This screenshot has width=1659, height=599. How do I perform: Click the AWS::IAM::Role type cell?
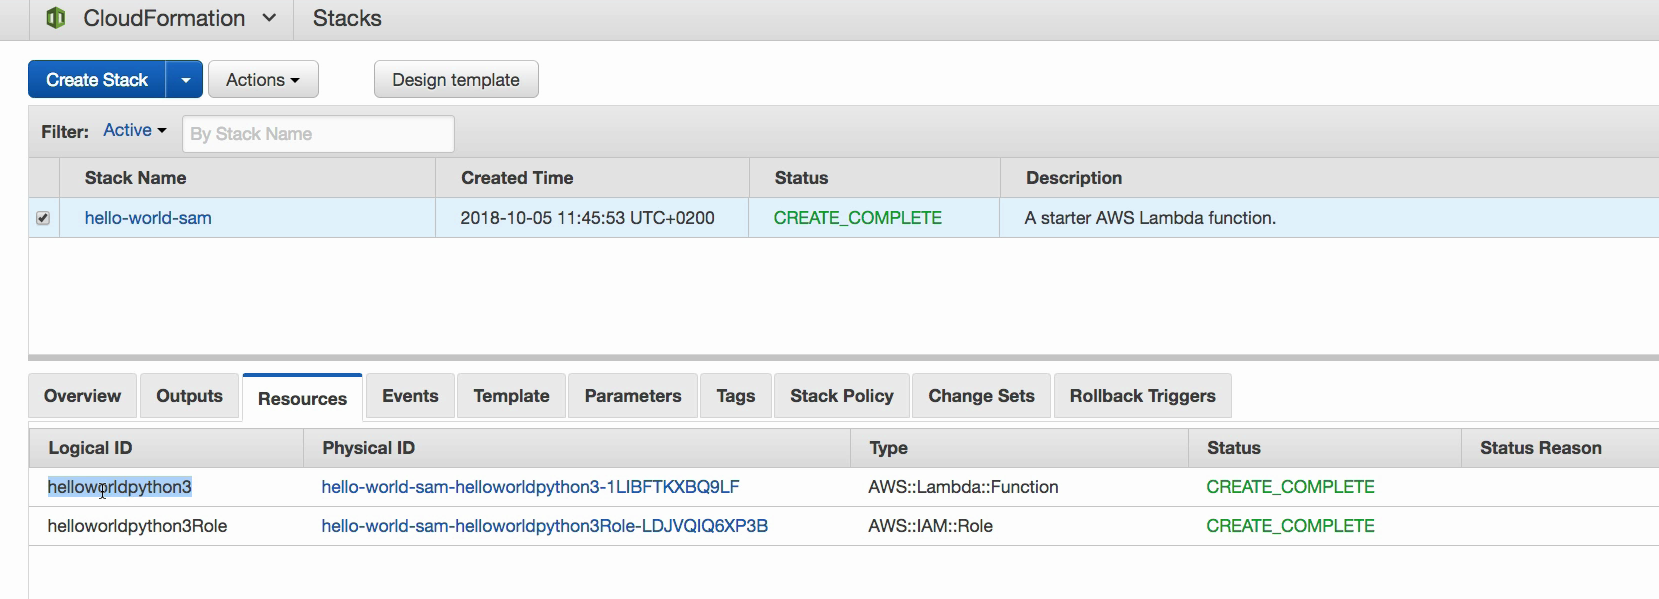(x=930, y=526)
